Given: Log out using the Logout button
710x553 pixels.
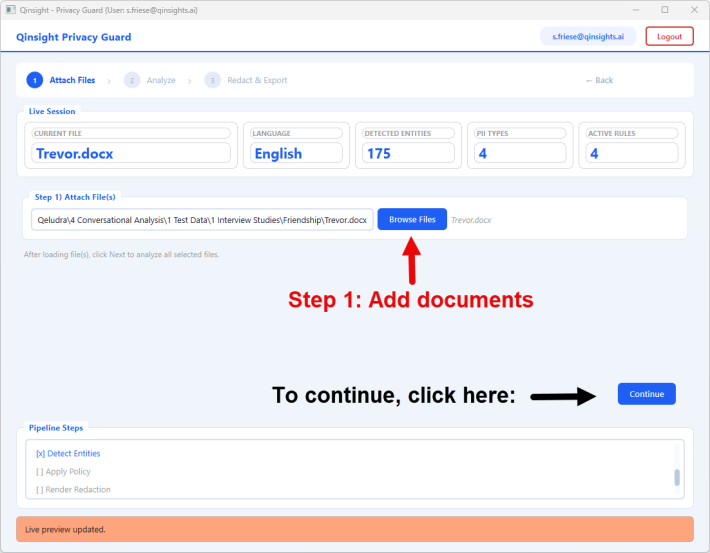Looking at the screenshot, I should 669,36.
